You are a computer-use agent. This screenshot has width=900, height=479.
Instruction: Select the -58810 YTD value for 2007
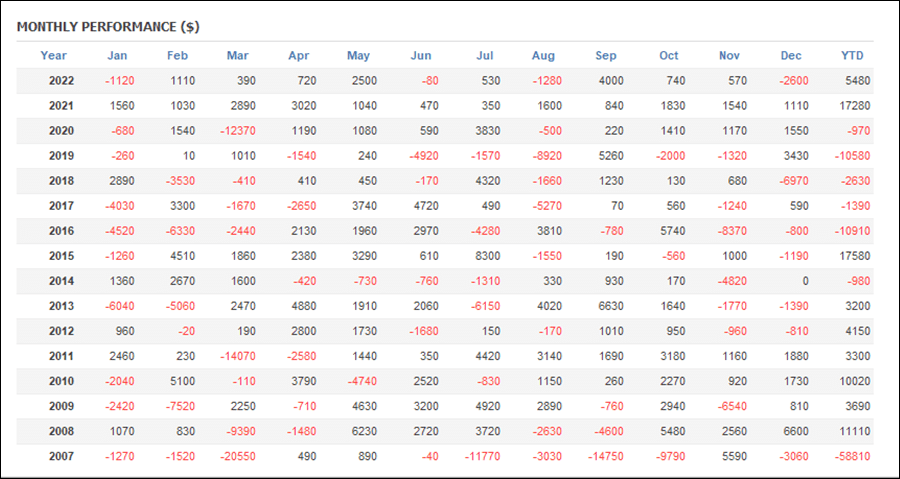tap(853, 457)
